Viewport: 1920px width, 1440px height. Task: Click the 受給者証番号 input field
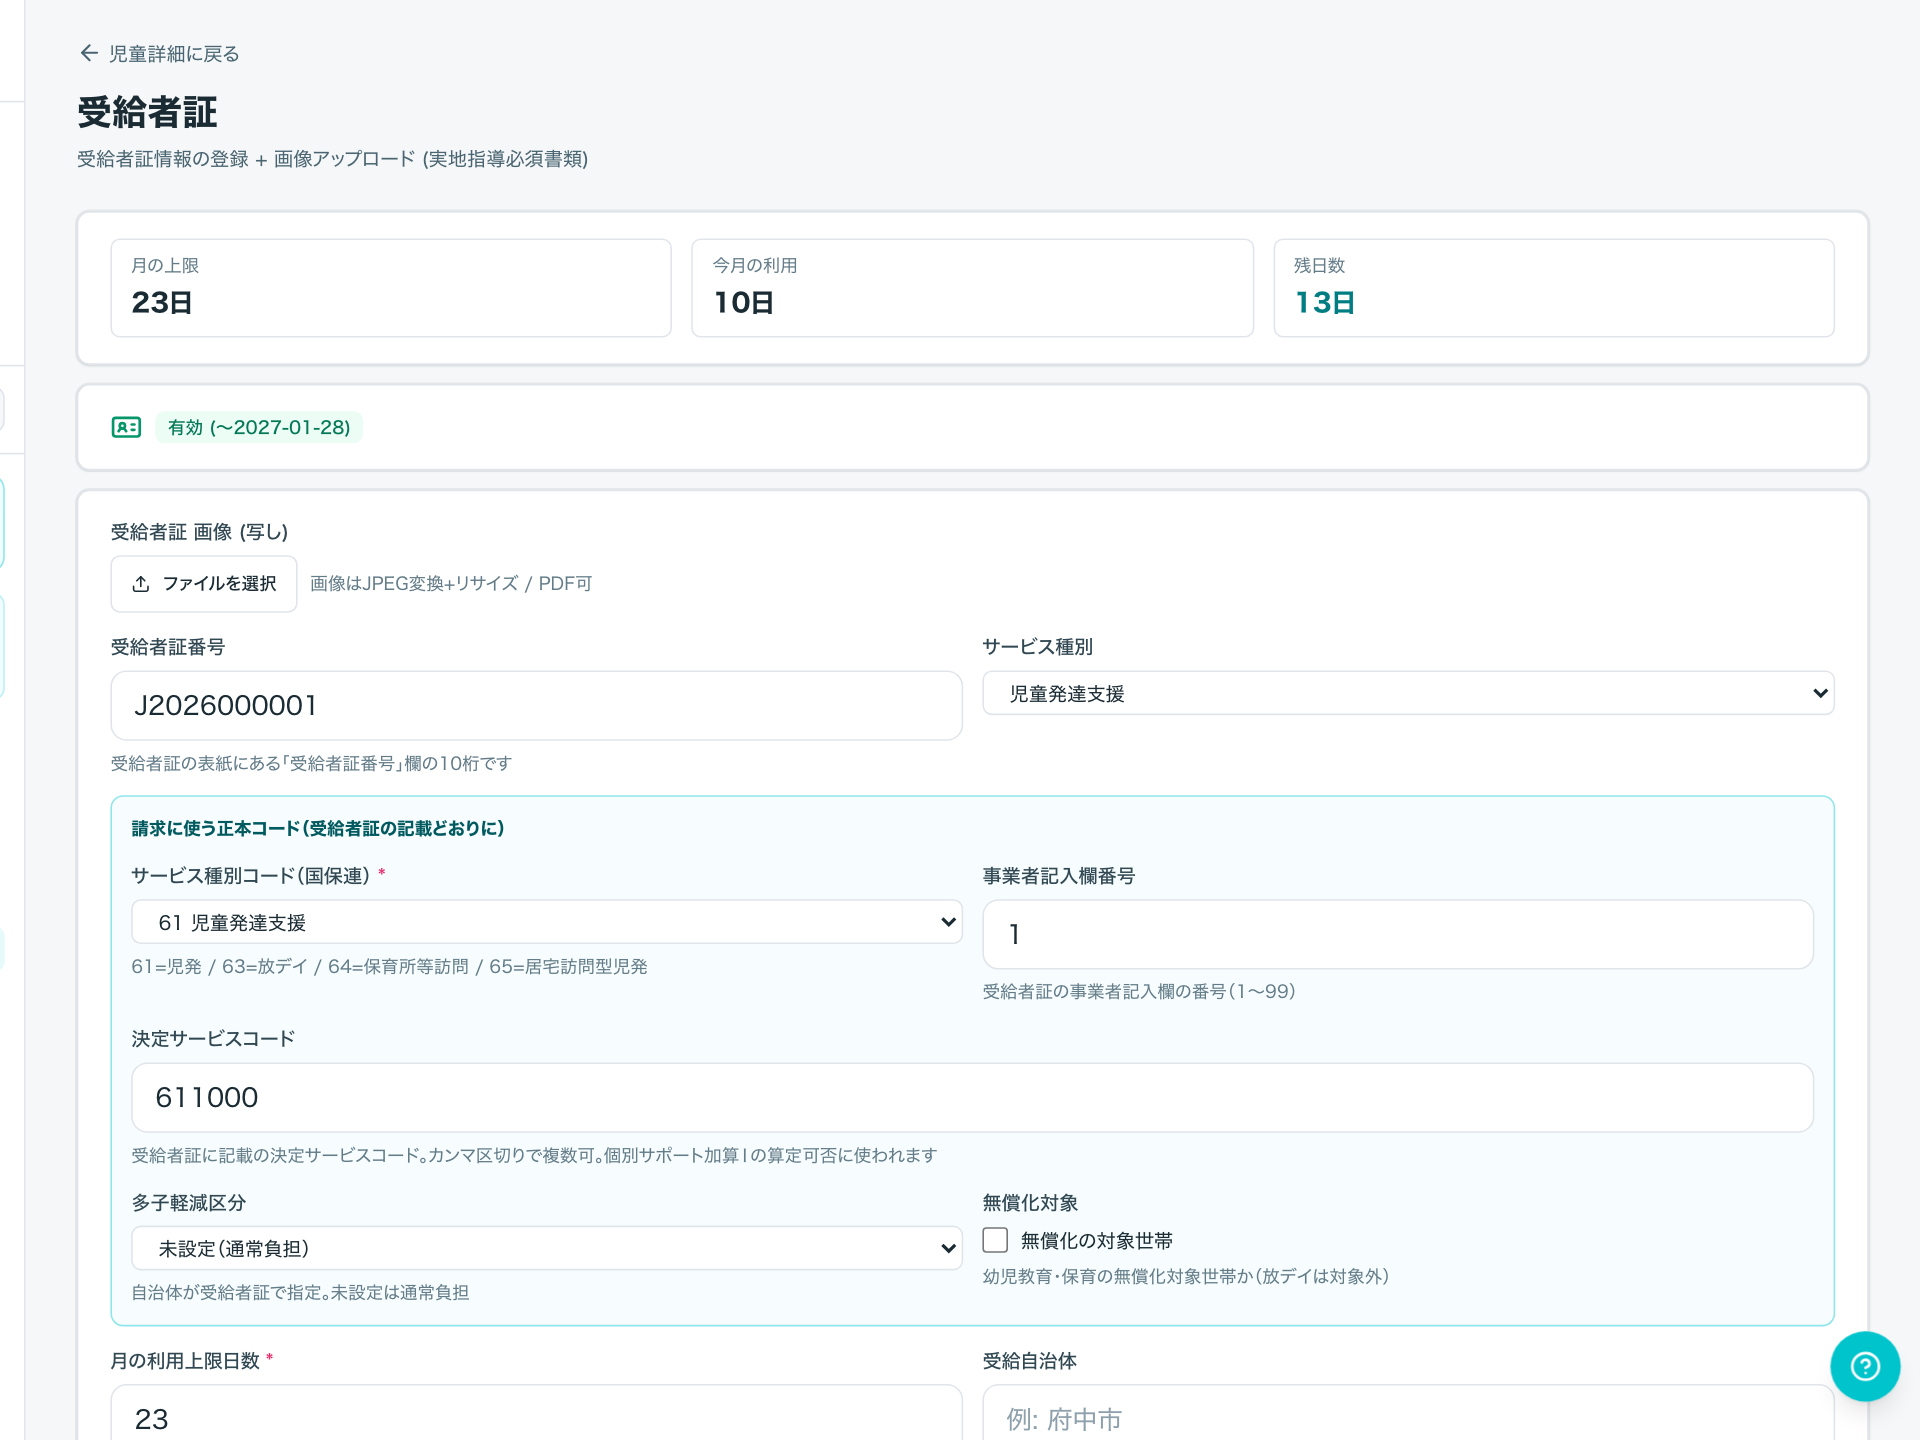click(x=536, y=705)
